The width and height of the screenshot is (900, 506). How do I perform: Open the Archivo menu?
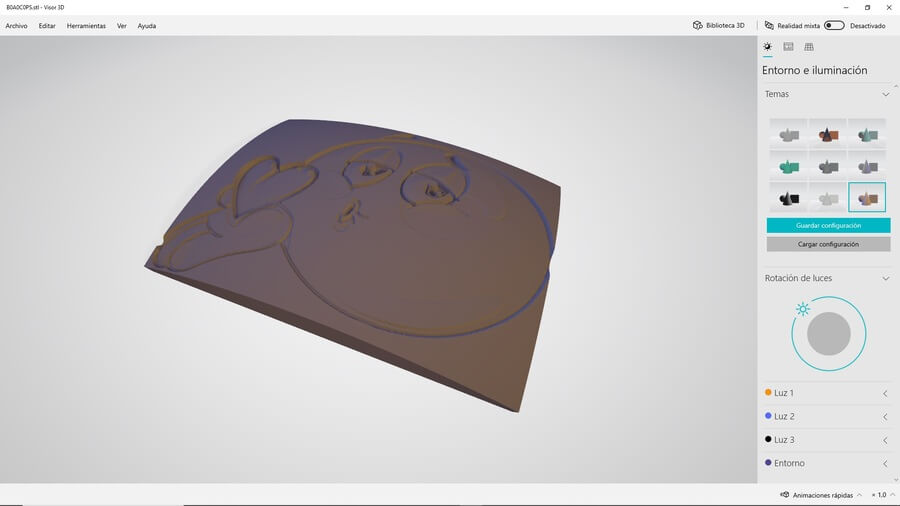tap(16, 26)
